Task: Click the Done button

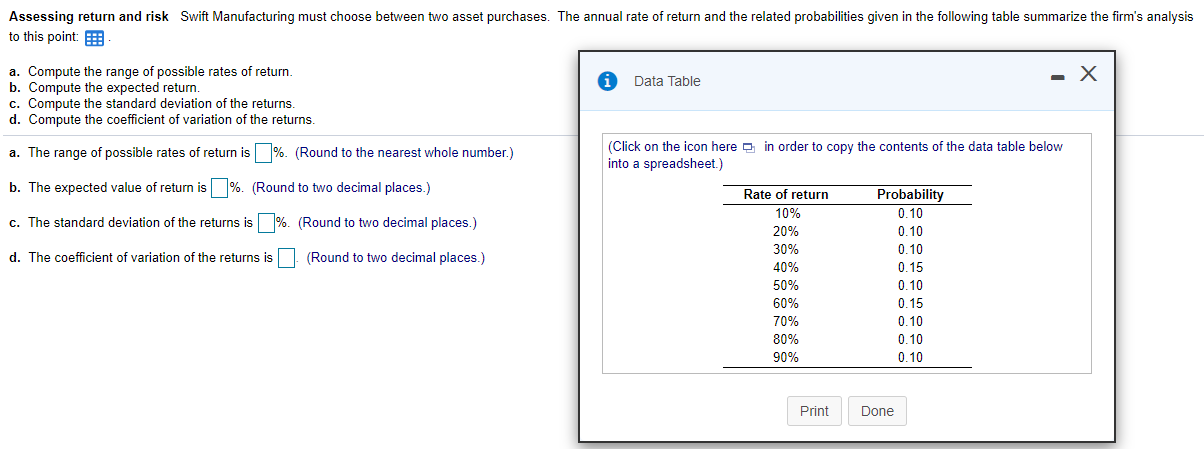Action: (x=877, y=411)
